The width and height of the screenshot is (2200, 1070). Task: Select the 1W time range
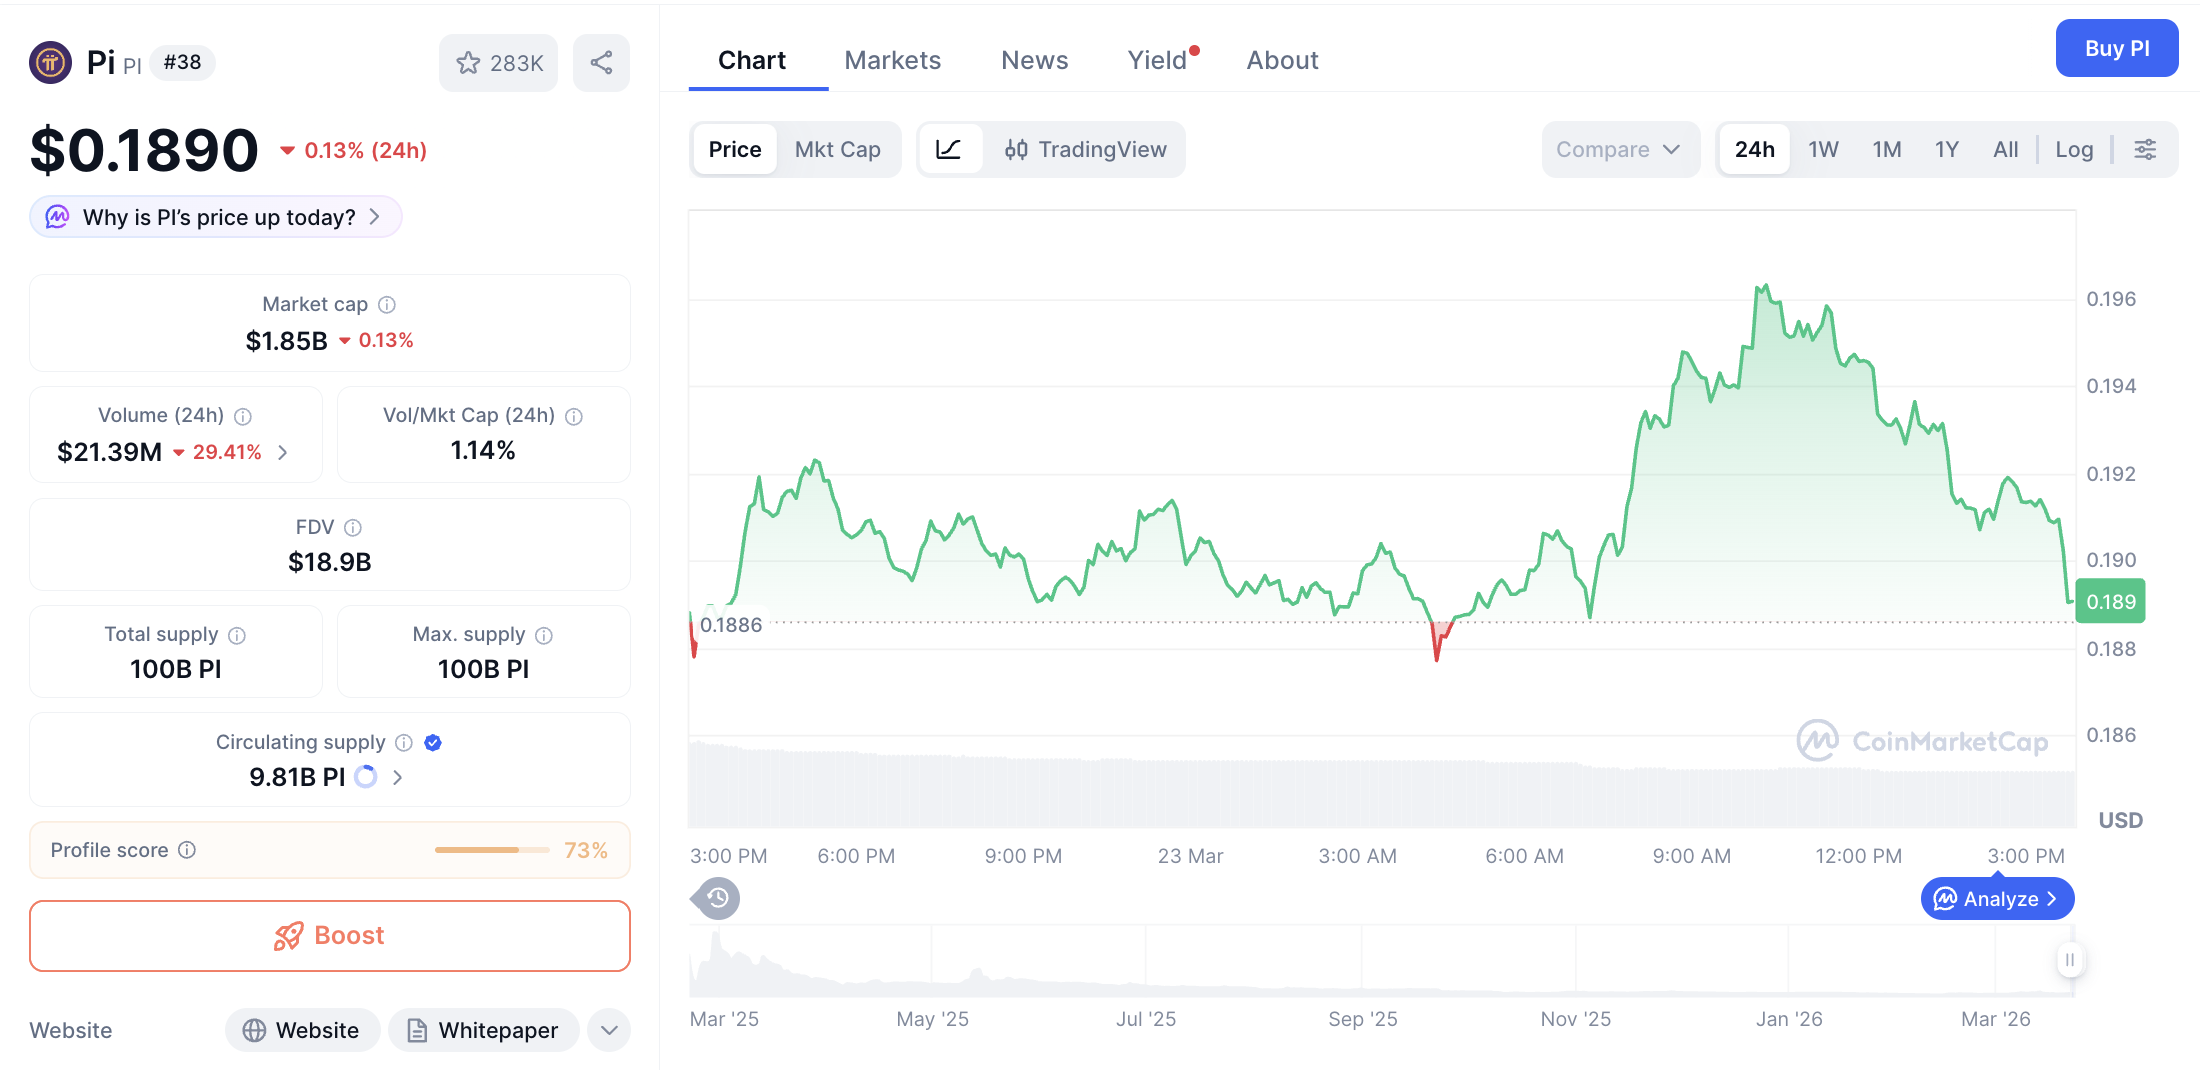[x=1823, y=150]
